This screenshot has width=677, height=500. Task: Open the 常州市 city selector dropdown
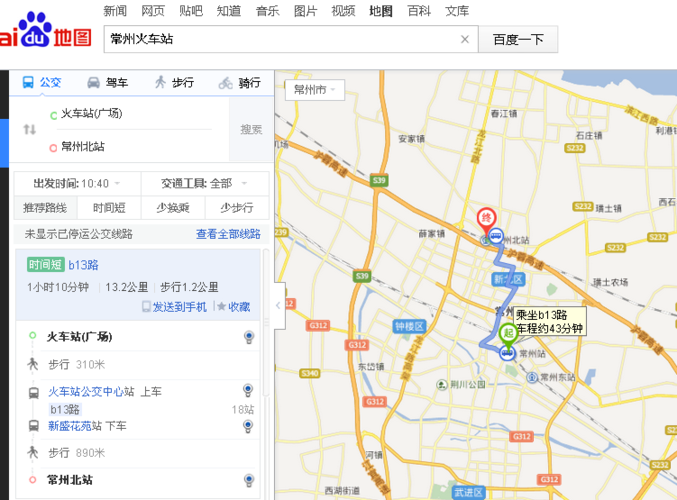315,90
